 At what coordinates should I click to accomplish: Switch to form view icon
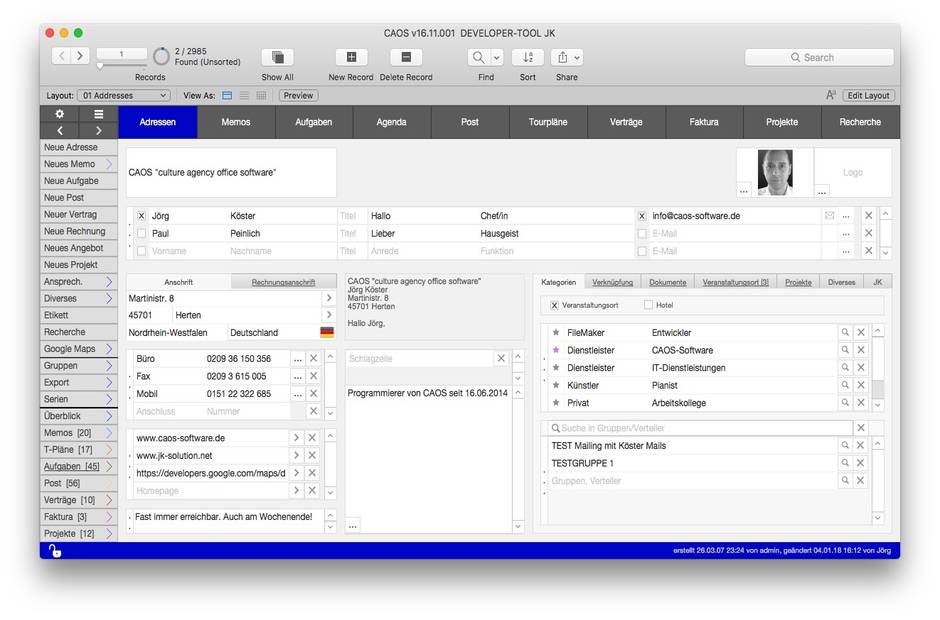[227, 95]
